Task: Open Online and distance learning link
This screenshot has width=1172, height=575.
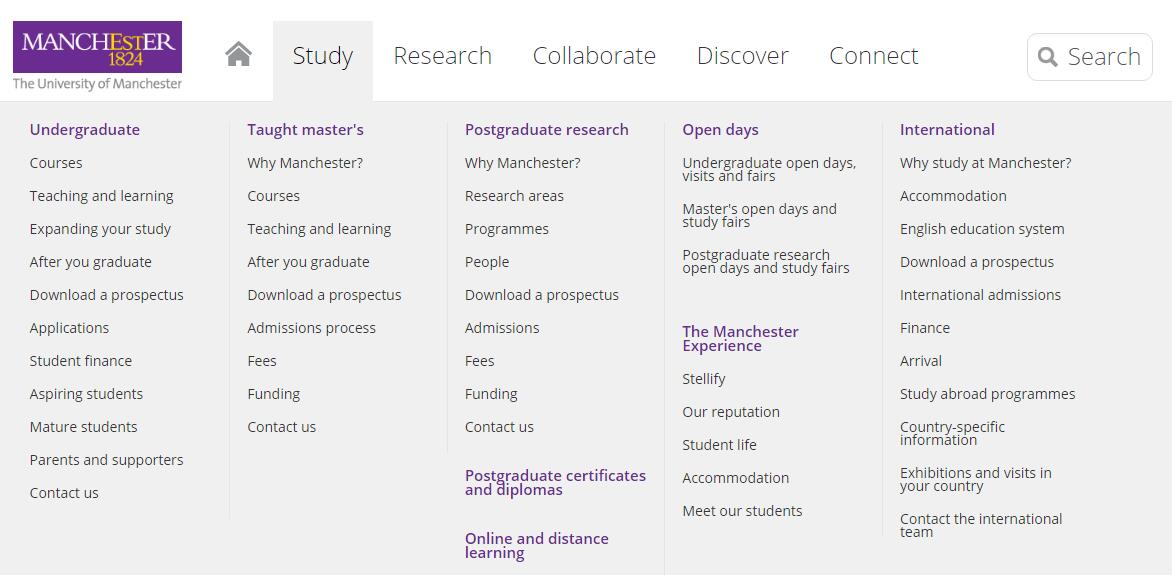Action: (x=537, y=546)
